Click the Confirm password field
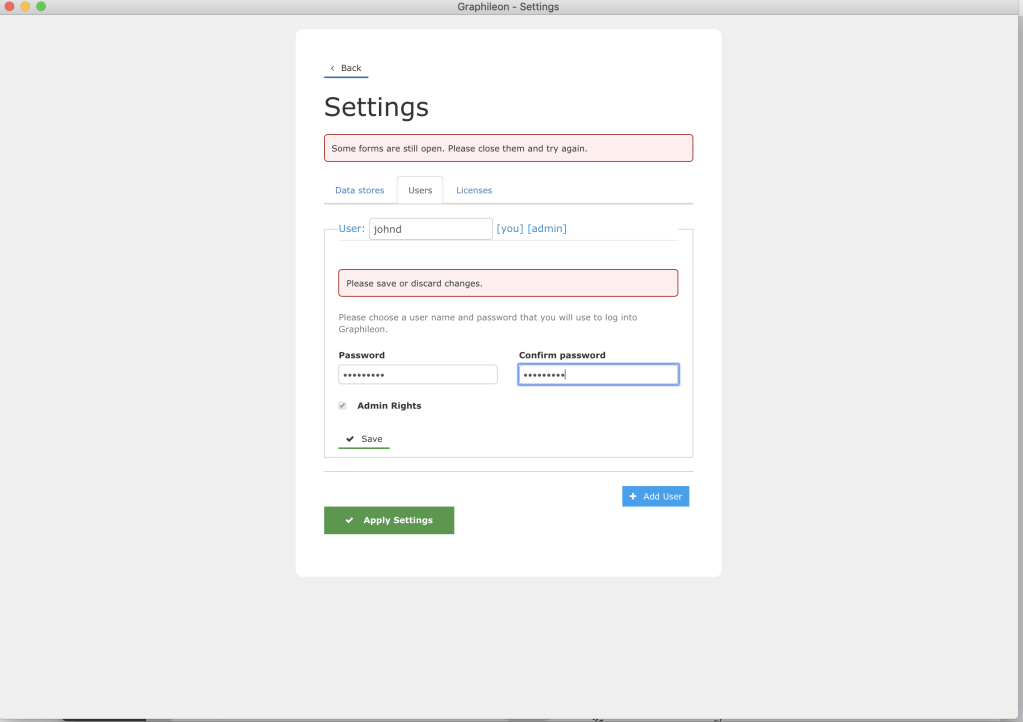 click(x=598, y=375)
